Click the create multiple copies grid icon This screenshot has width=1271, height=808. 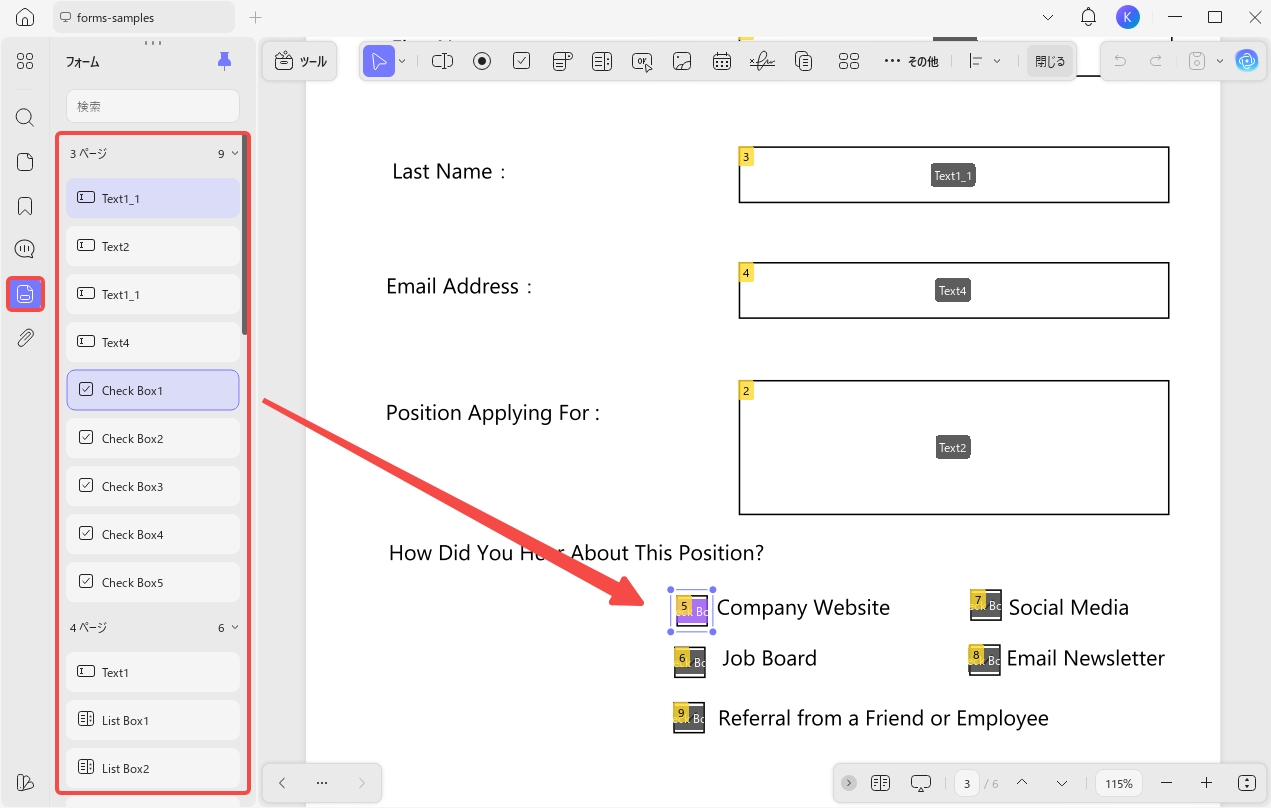[x=849, y=61]
